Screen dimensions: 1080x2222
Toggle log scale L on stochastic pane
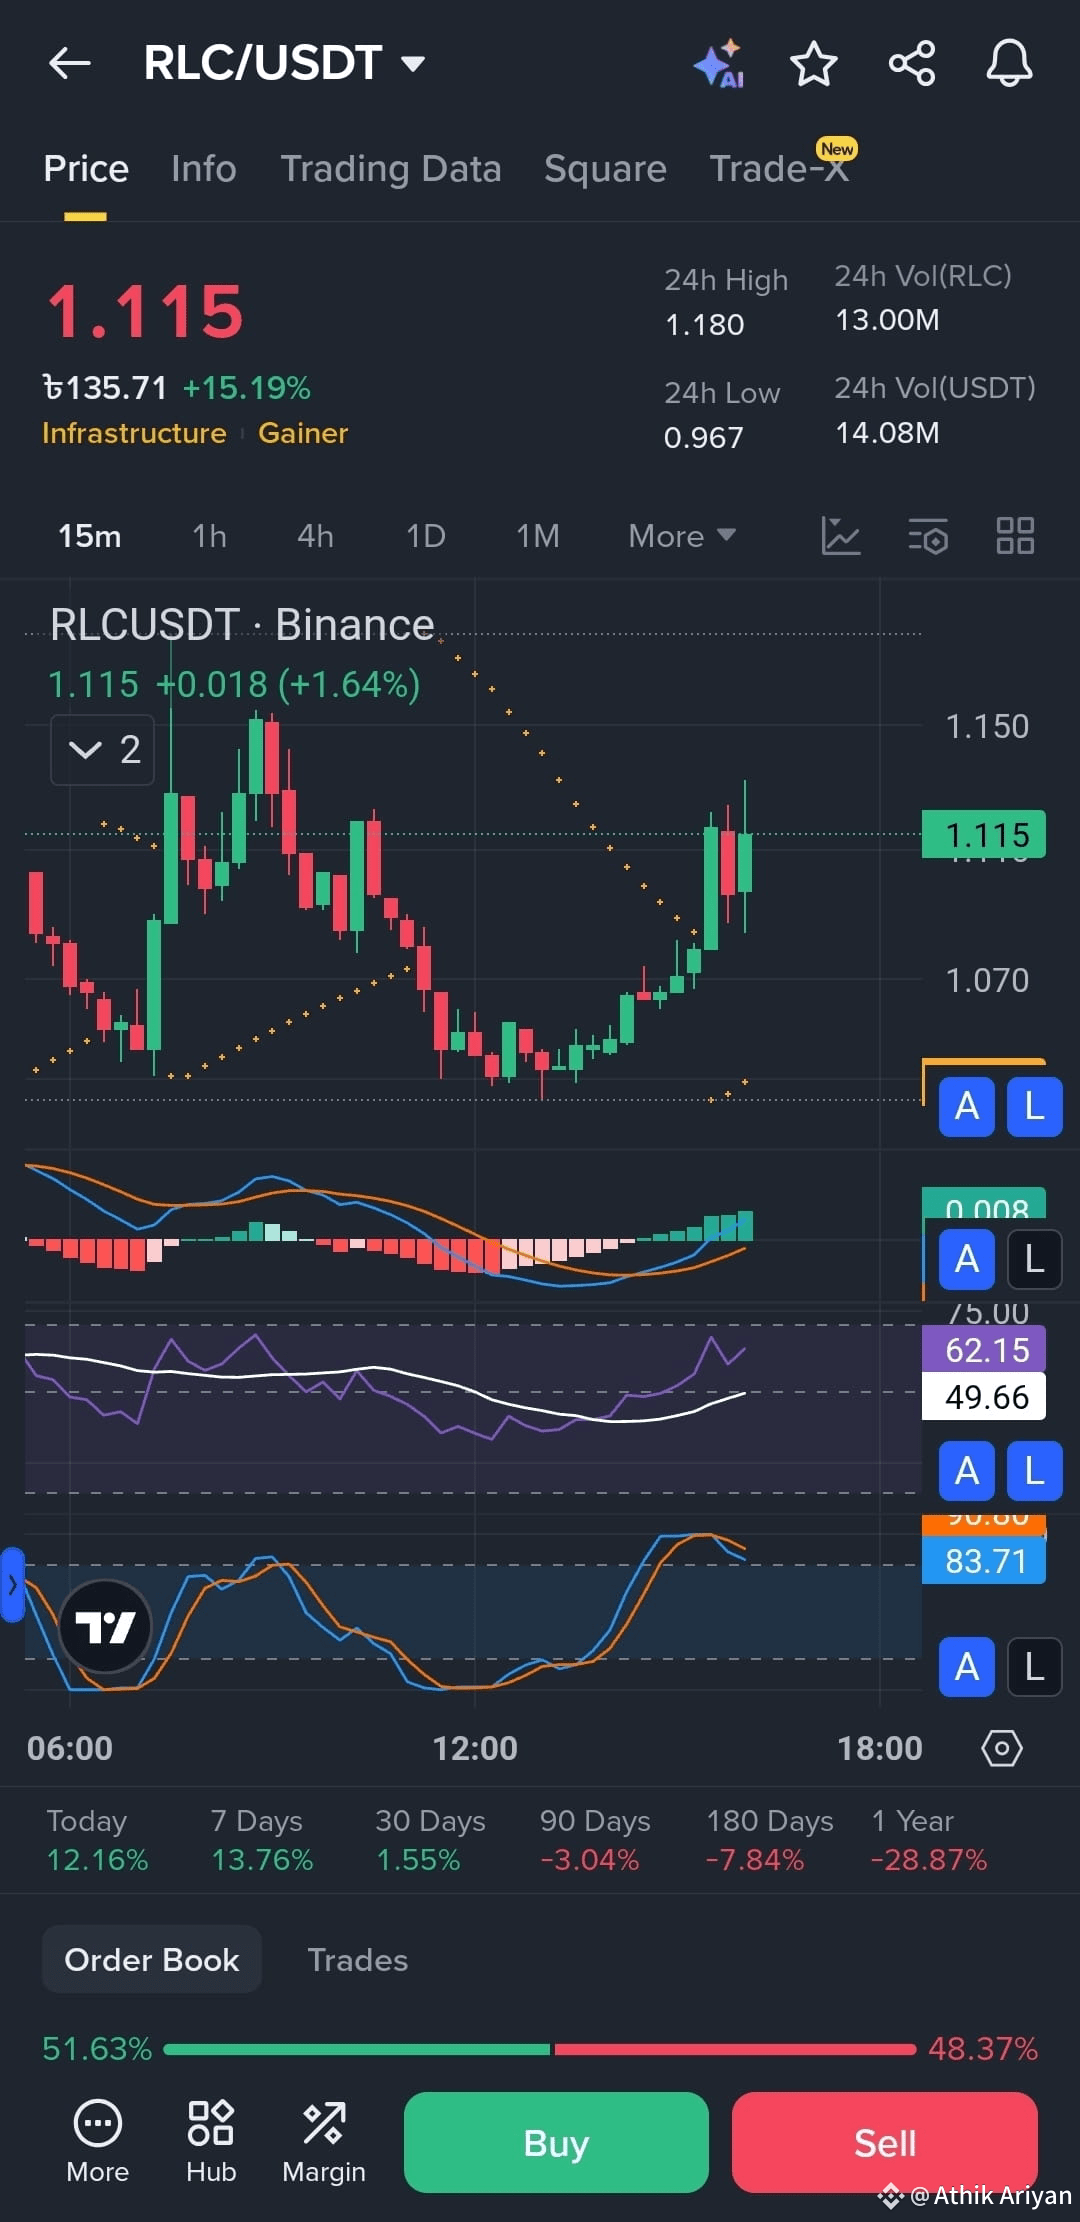(1034, 1667)
